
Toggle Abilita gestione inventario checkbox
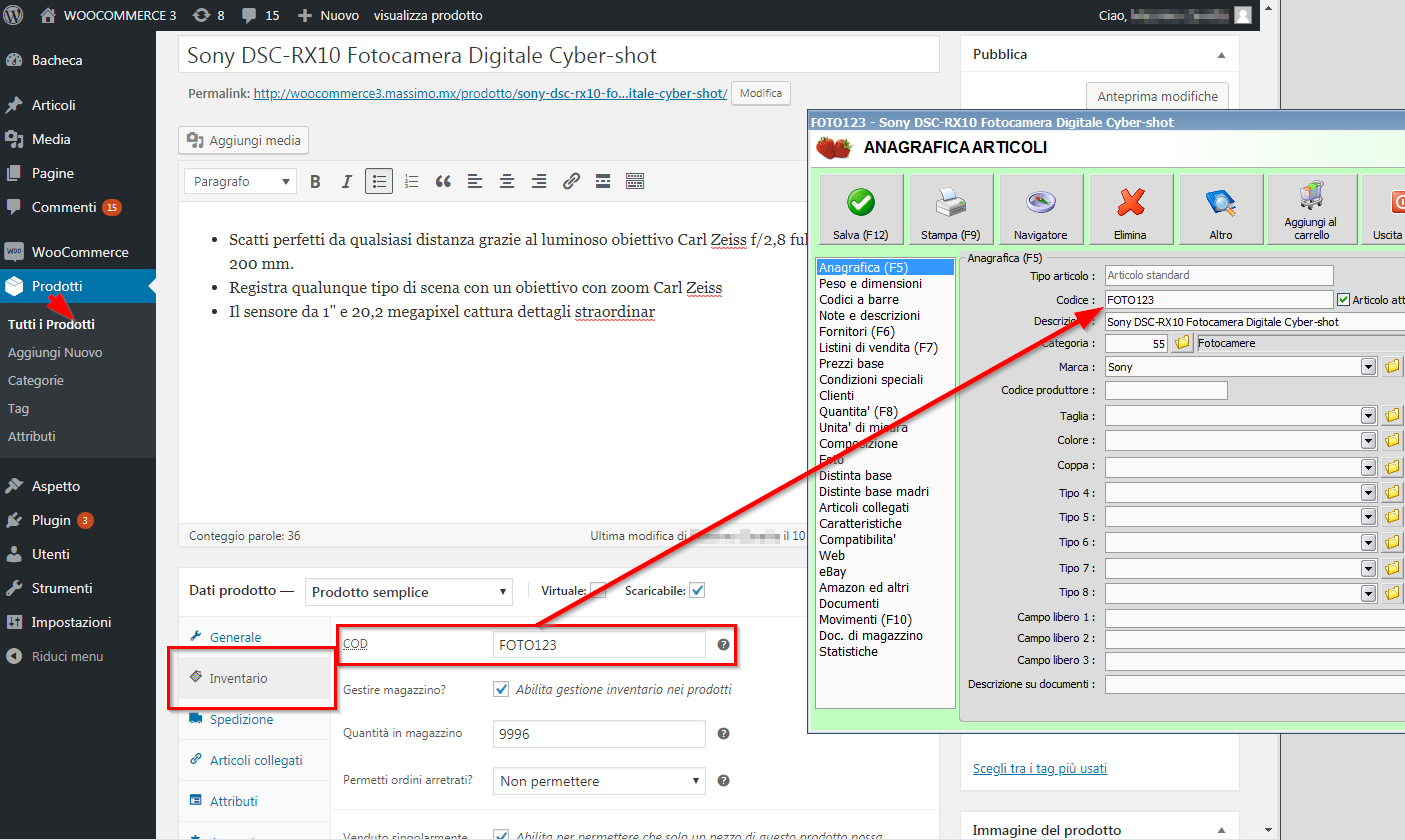pos(502,689)
